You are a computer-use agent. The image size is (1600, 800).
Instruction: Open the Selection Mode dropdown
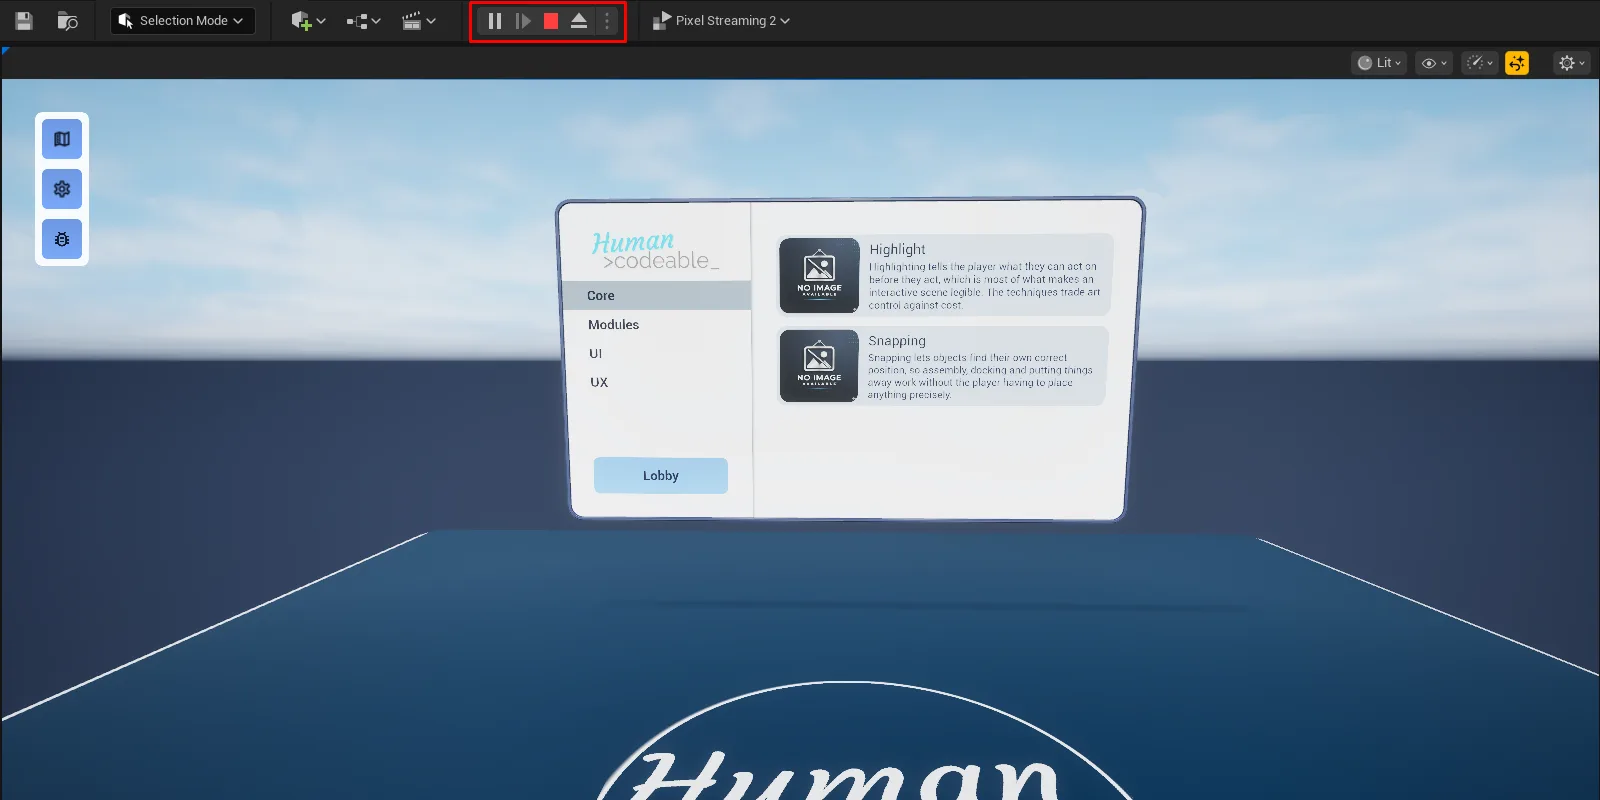(x=182, y=21)
